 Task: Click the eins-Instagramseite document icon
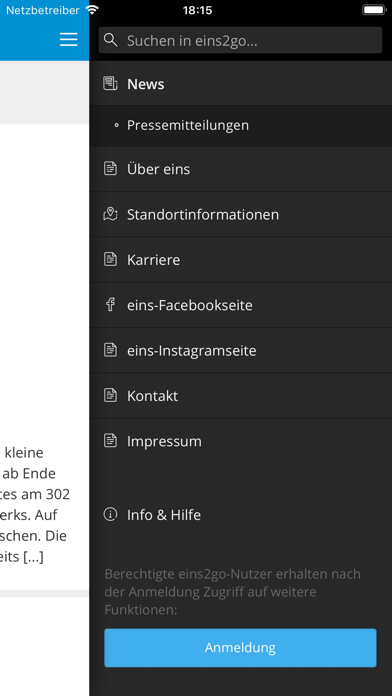point(110,350)
